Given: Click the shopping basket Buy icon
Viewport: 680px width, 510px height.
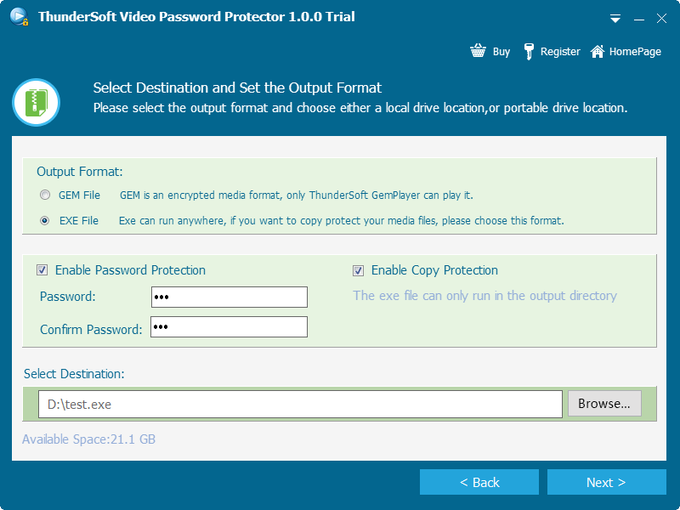Looking at the screenshot, I should (x=478, y=51).
